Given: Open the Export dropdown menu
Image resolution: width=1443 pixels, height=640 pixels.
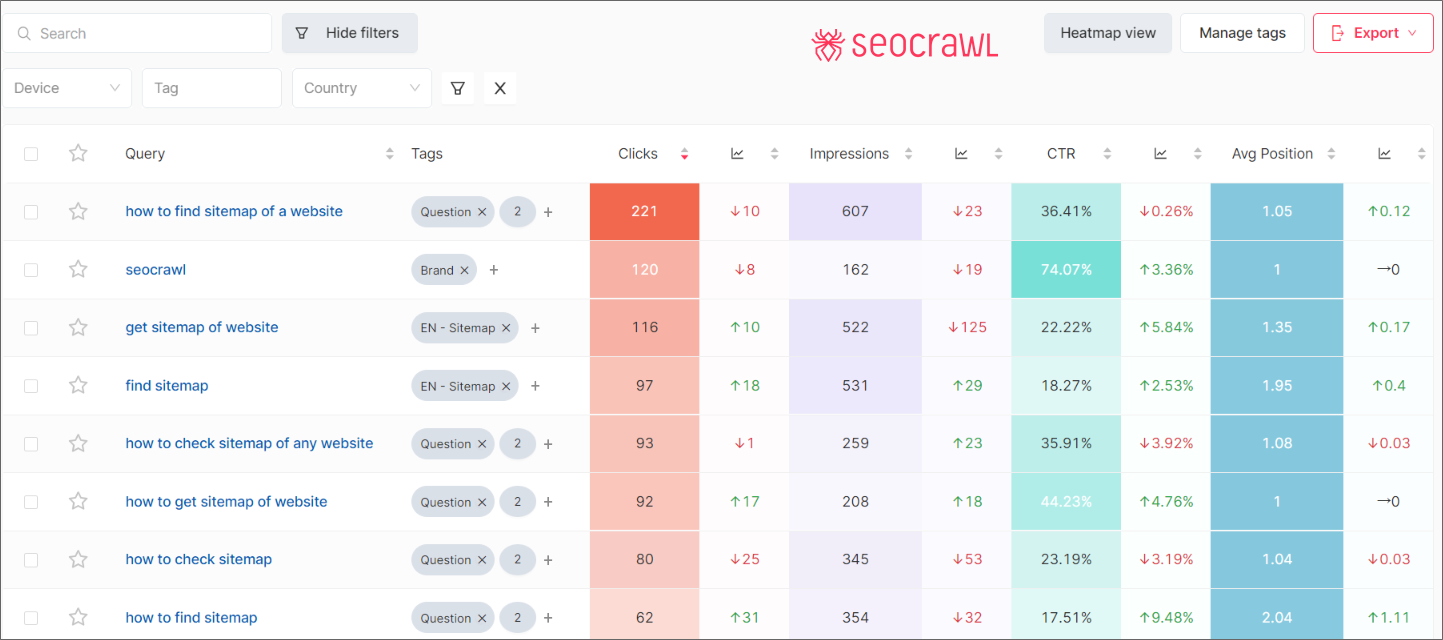Looking at the screenshot, I should tap(1373, 33).
